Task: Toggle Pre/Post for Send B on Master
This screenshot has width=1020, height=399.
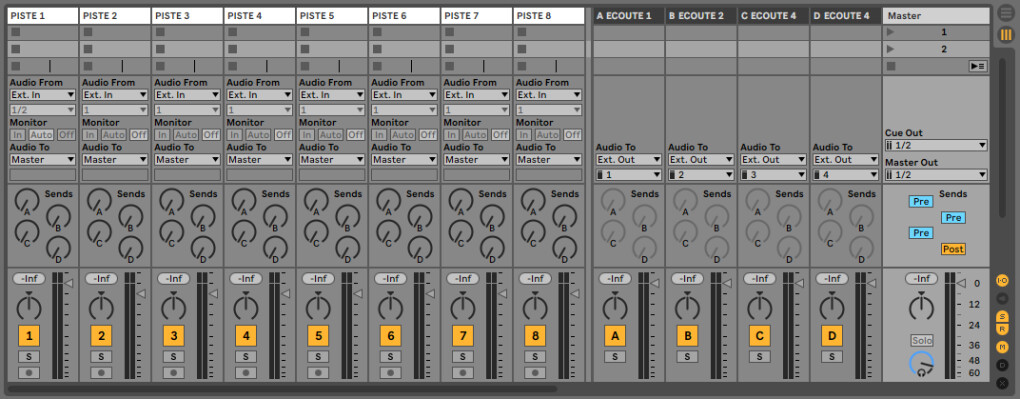Action: (953, 217)
